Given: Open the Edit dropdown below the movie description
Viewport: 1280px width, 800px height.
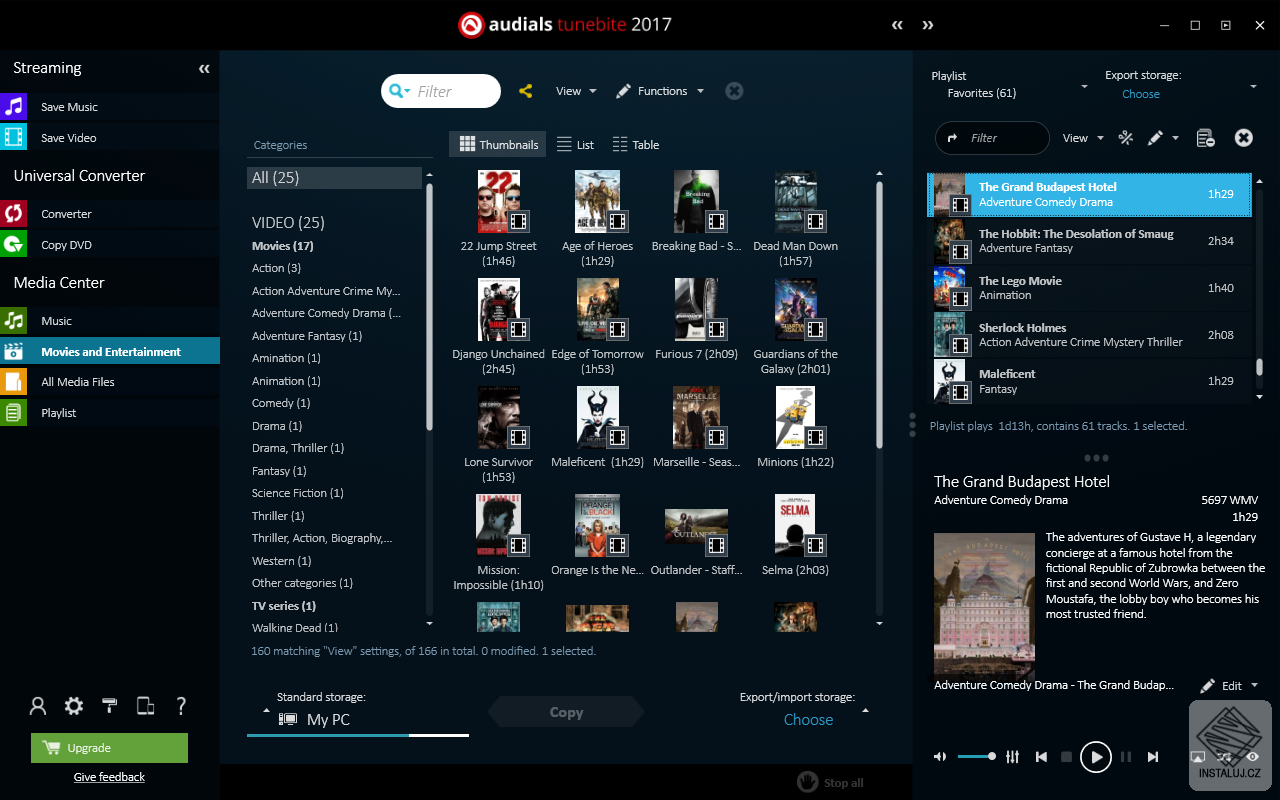Looking at the screenshot, I should click(1229, 686).
